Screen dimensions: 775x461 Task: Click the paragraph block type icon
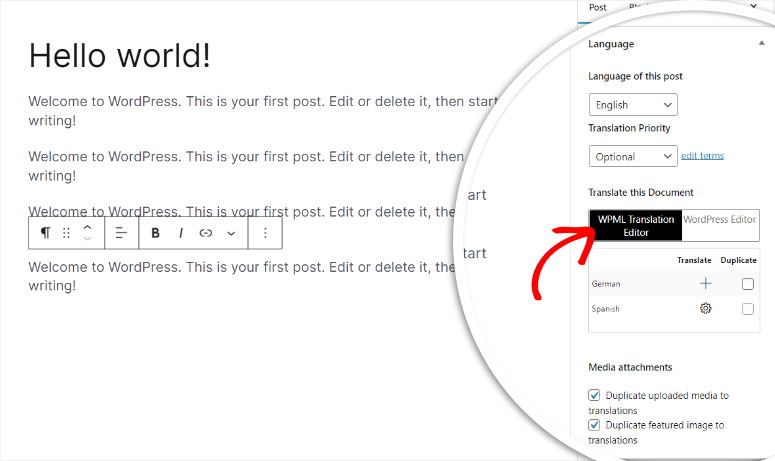click(x=45, y=233)
